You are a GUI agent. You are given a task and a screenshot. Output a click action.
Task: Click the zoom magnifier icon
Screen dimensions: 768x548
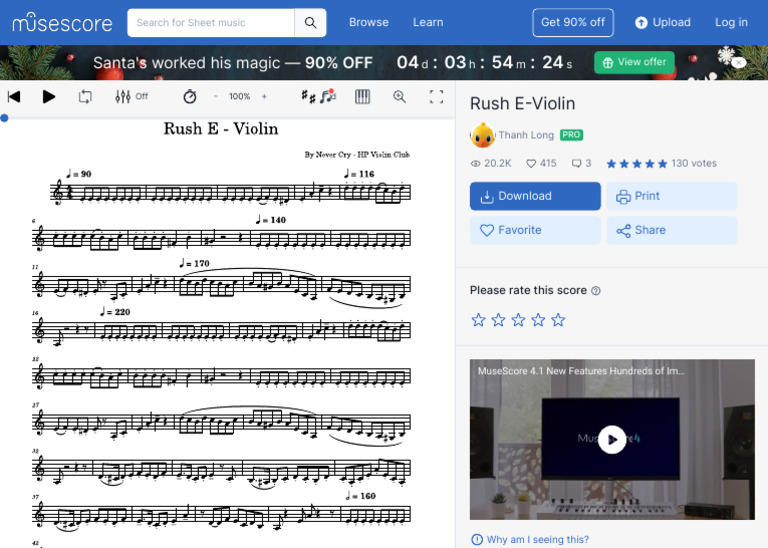(400, 97)
